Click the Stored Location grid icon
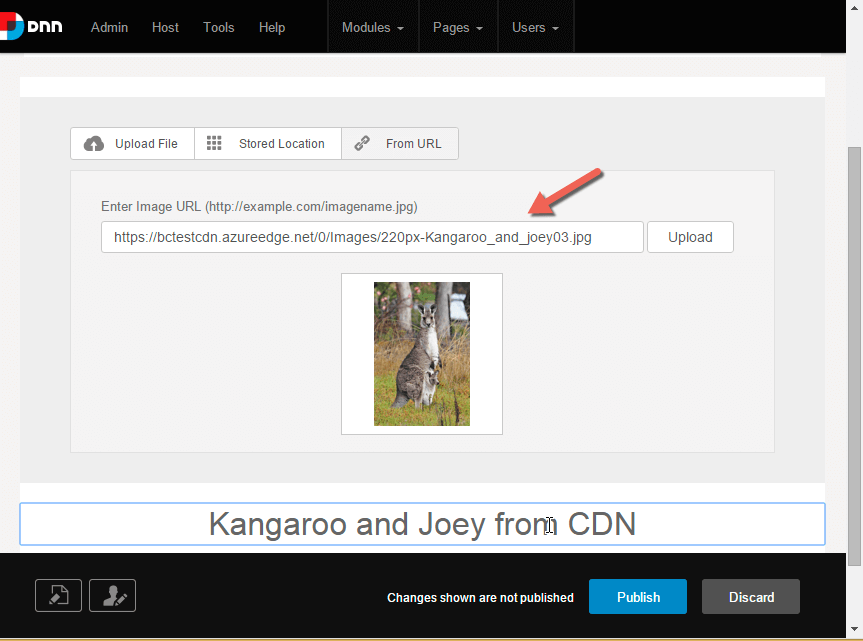This screenshot has height=641, width=863. coord(214,144)
